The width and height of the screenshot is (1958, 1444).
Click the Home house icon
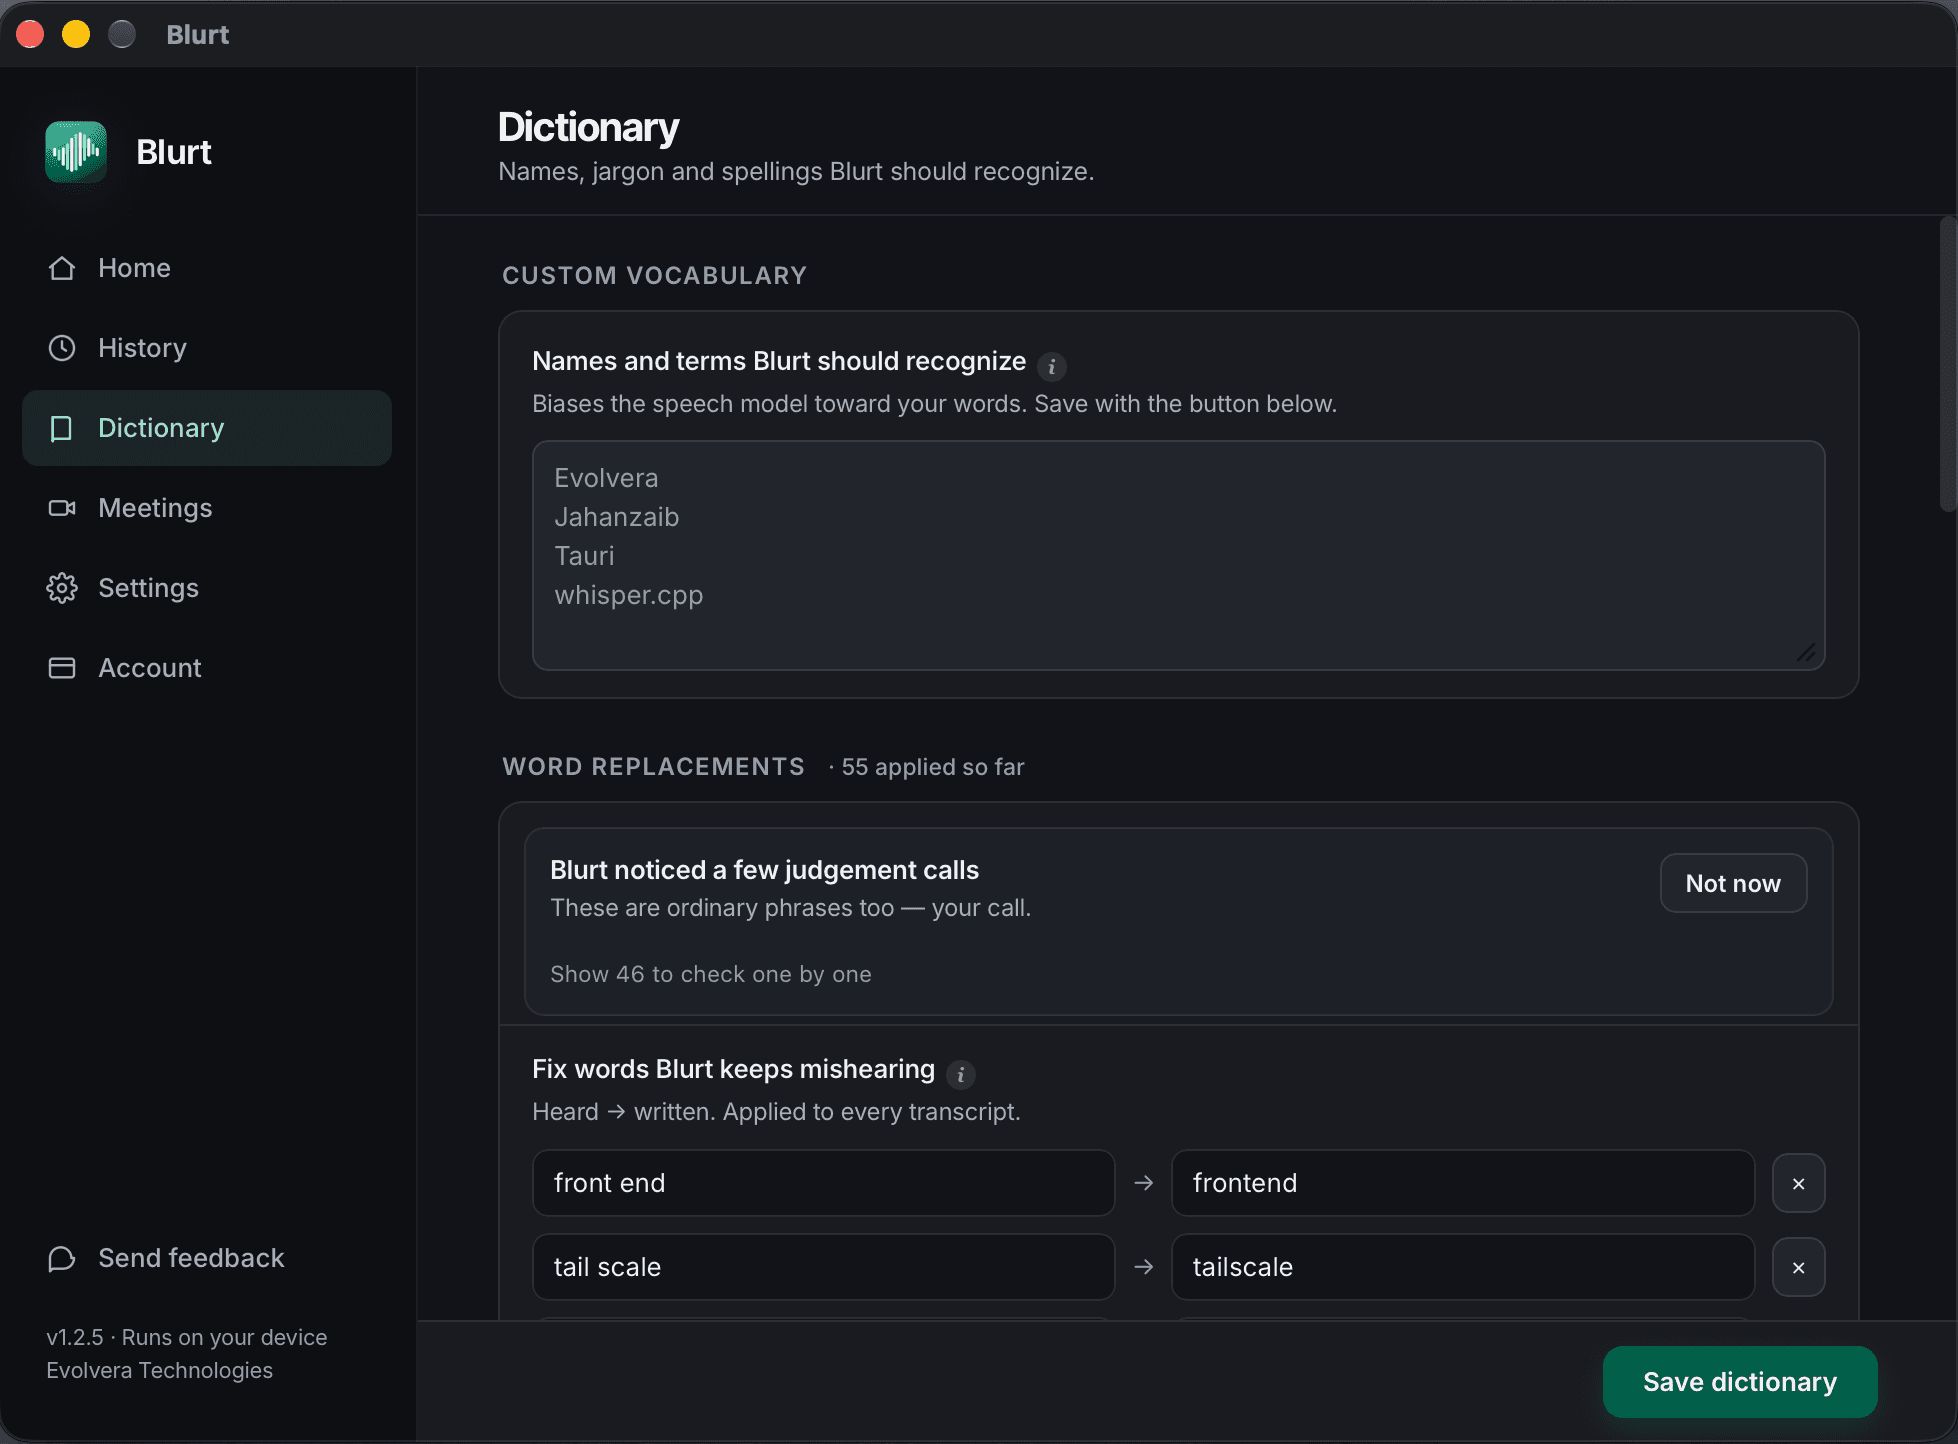(x=62, y=268)
